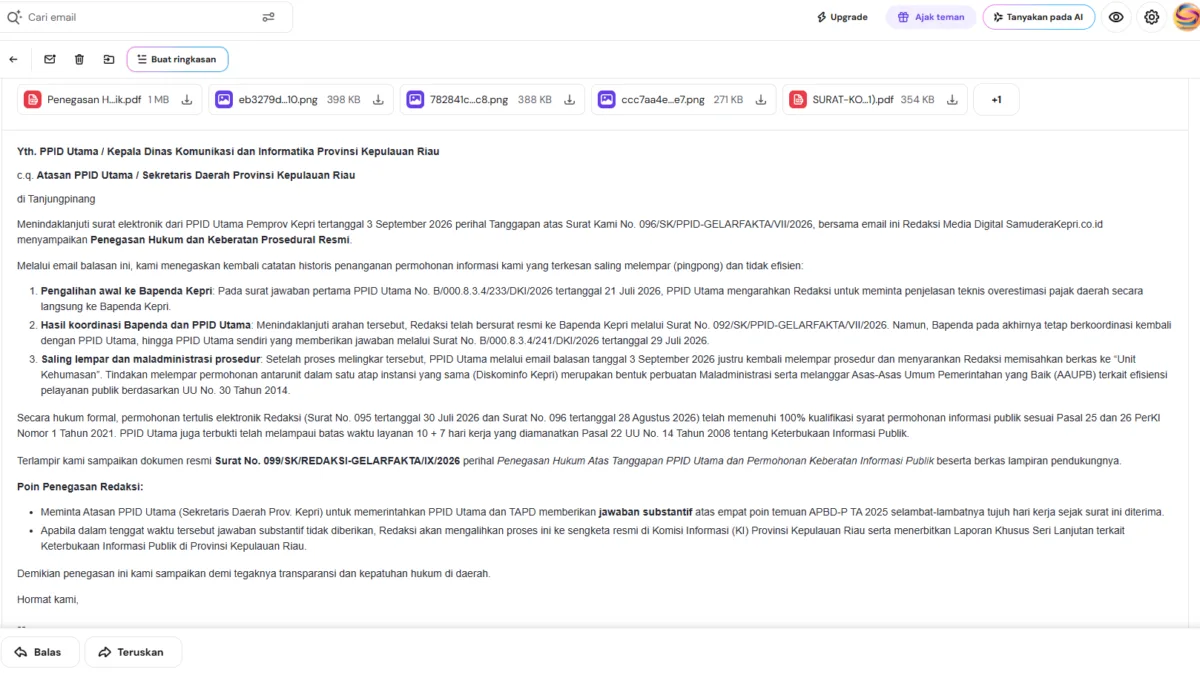Go back using the left arrow icon
This screenshot has width=1200, height=675.
tap(13, 60)
